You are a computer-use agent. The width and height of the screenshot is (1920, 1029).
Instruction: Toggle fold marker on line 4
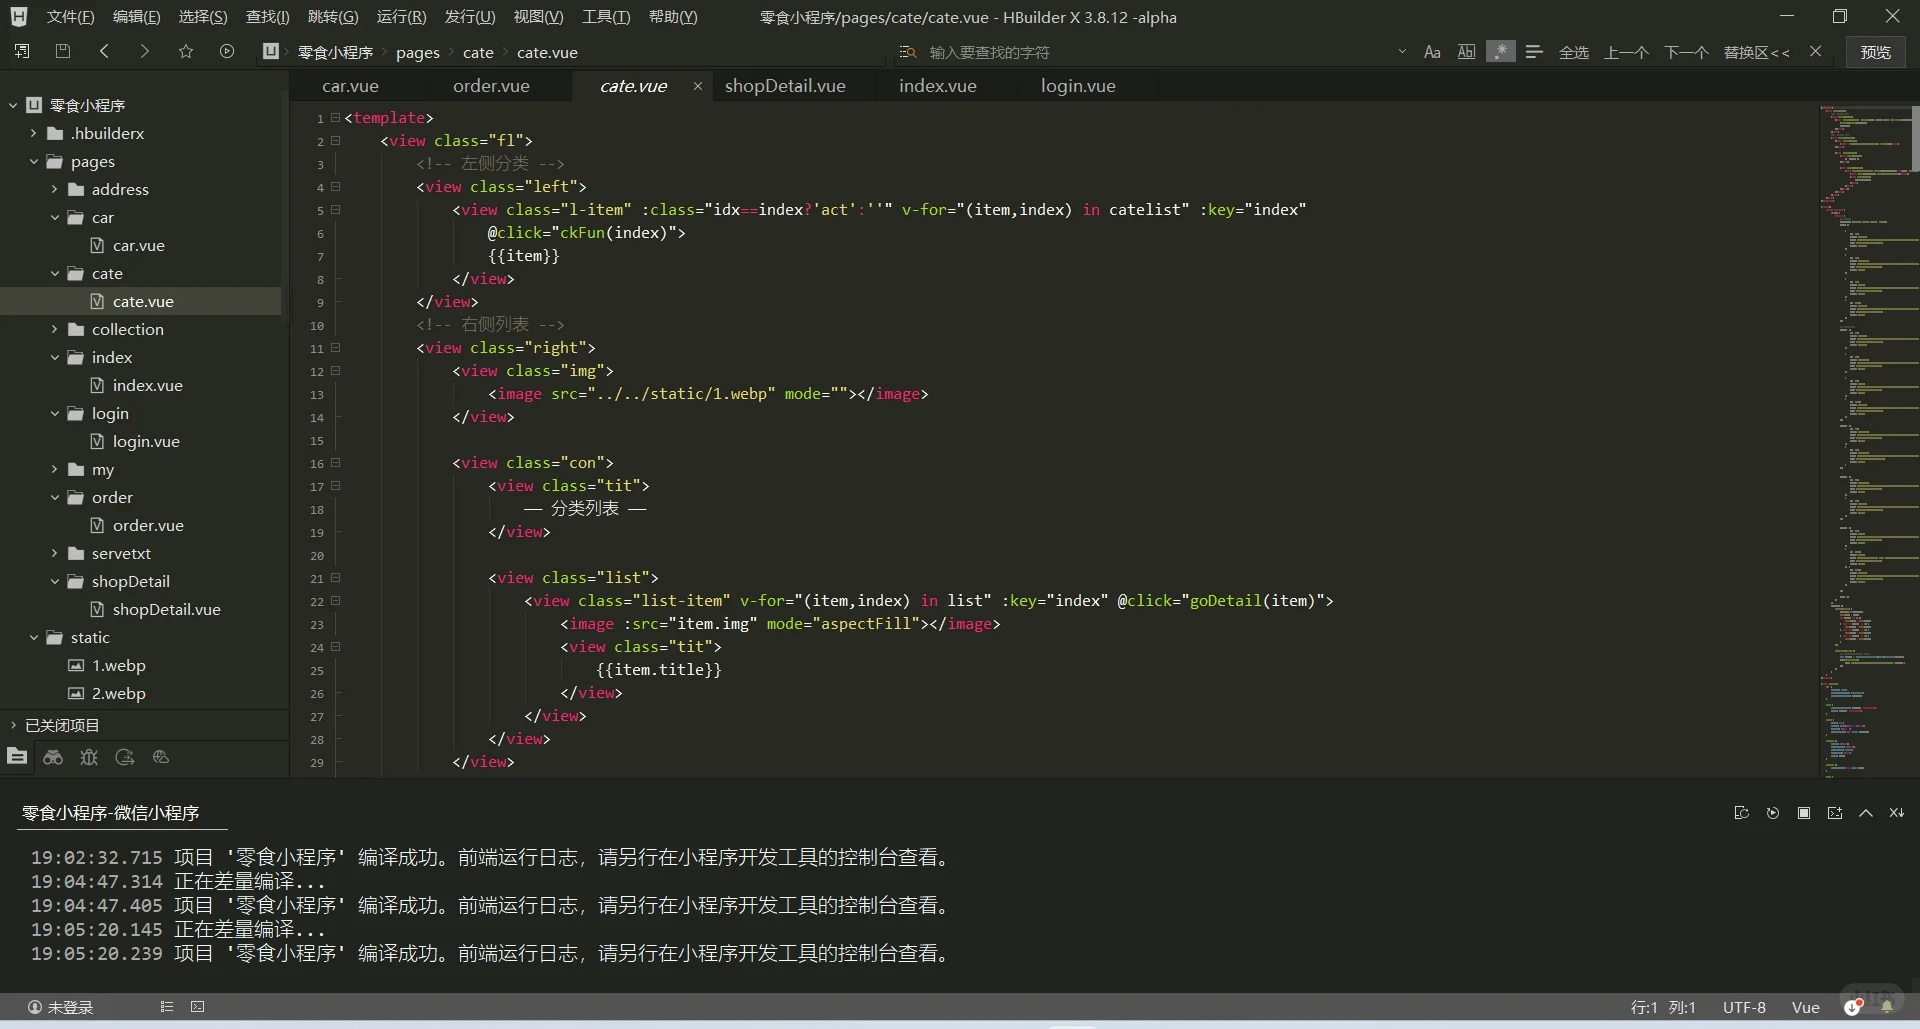pyautogui.click(x=336, y=187)
